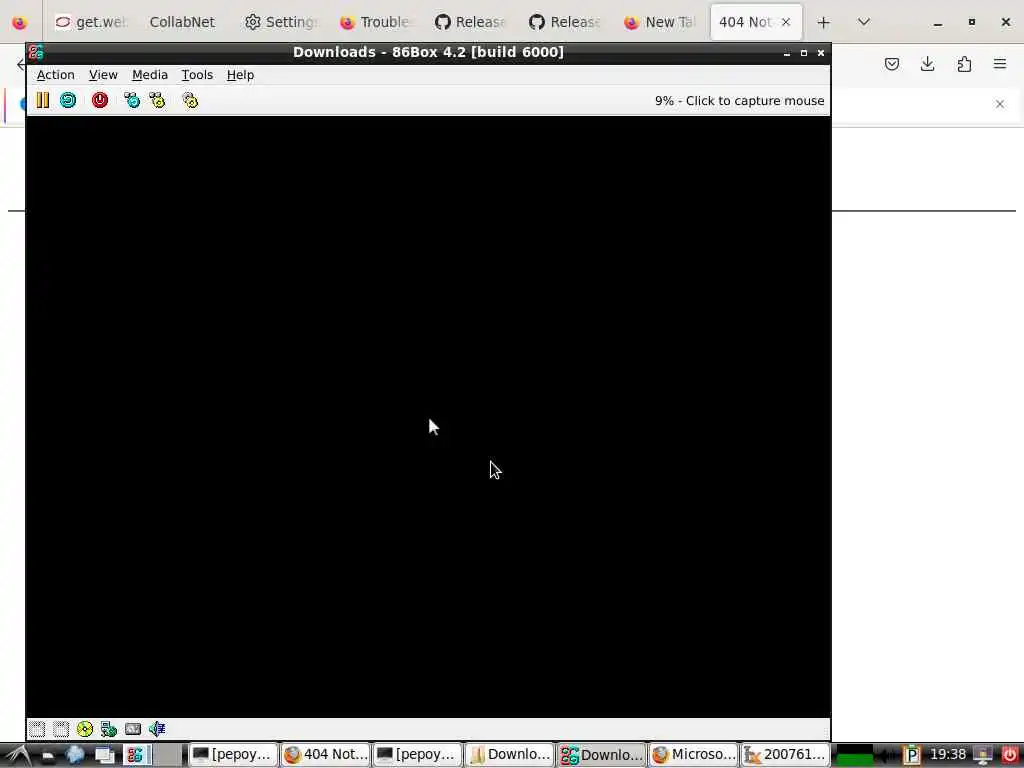Click the 86Box logo in the window title bar

coord(36,52)
